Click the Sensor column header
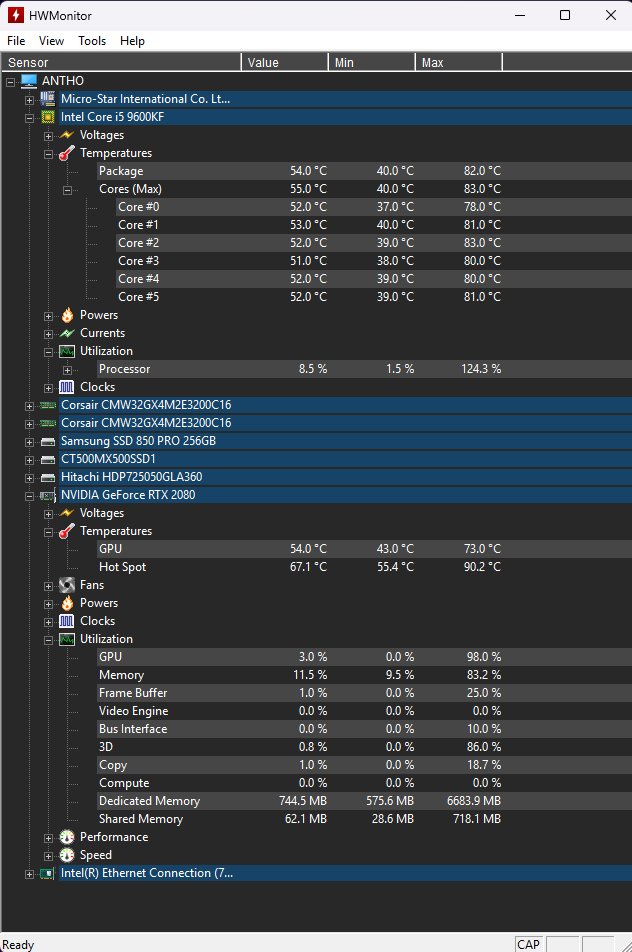The image size is (632, 952). [121, 63]
